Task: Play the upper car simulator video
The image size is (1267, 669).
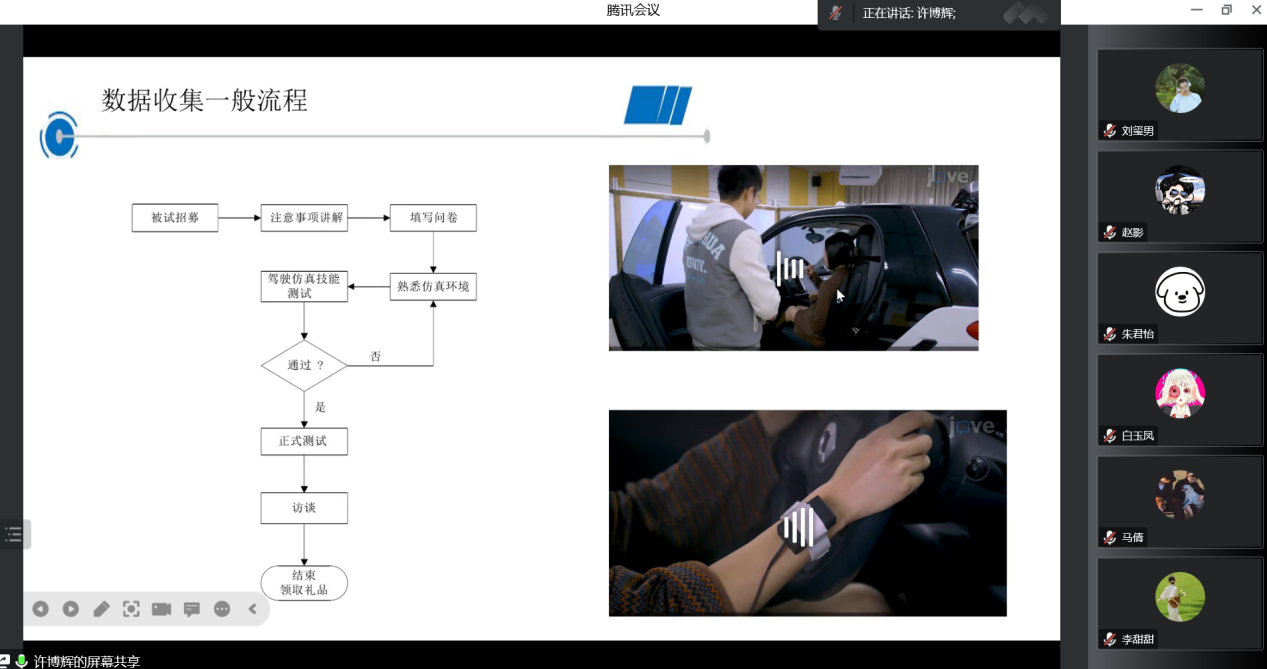Action: point(792,268)
